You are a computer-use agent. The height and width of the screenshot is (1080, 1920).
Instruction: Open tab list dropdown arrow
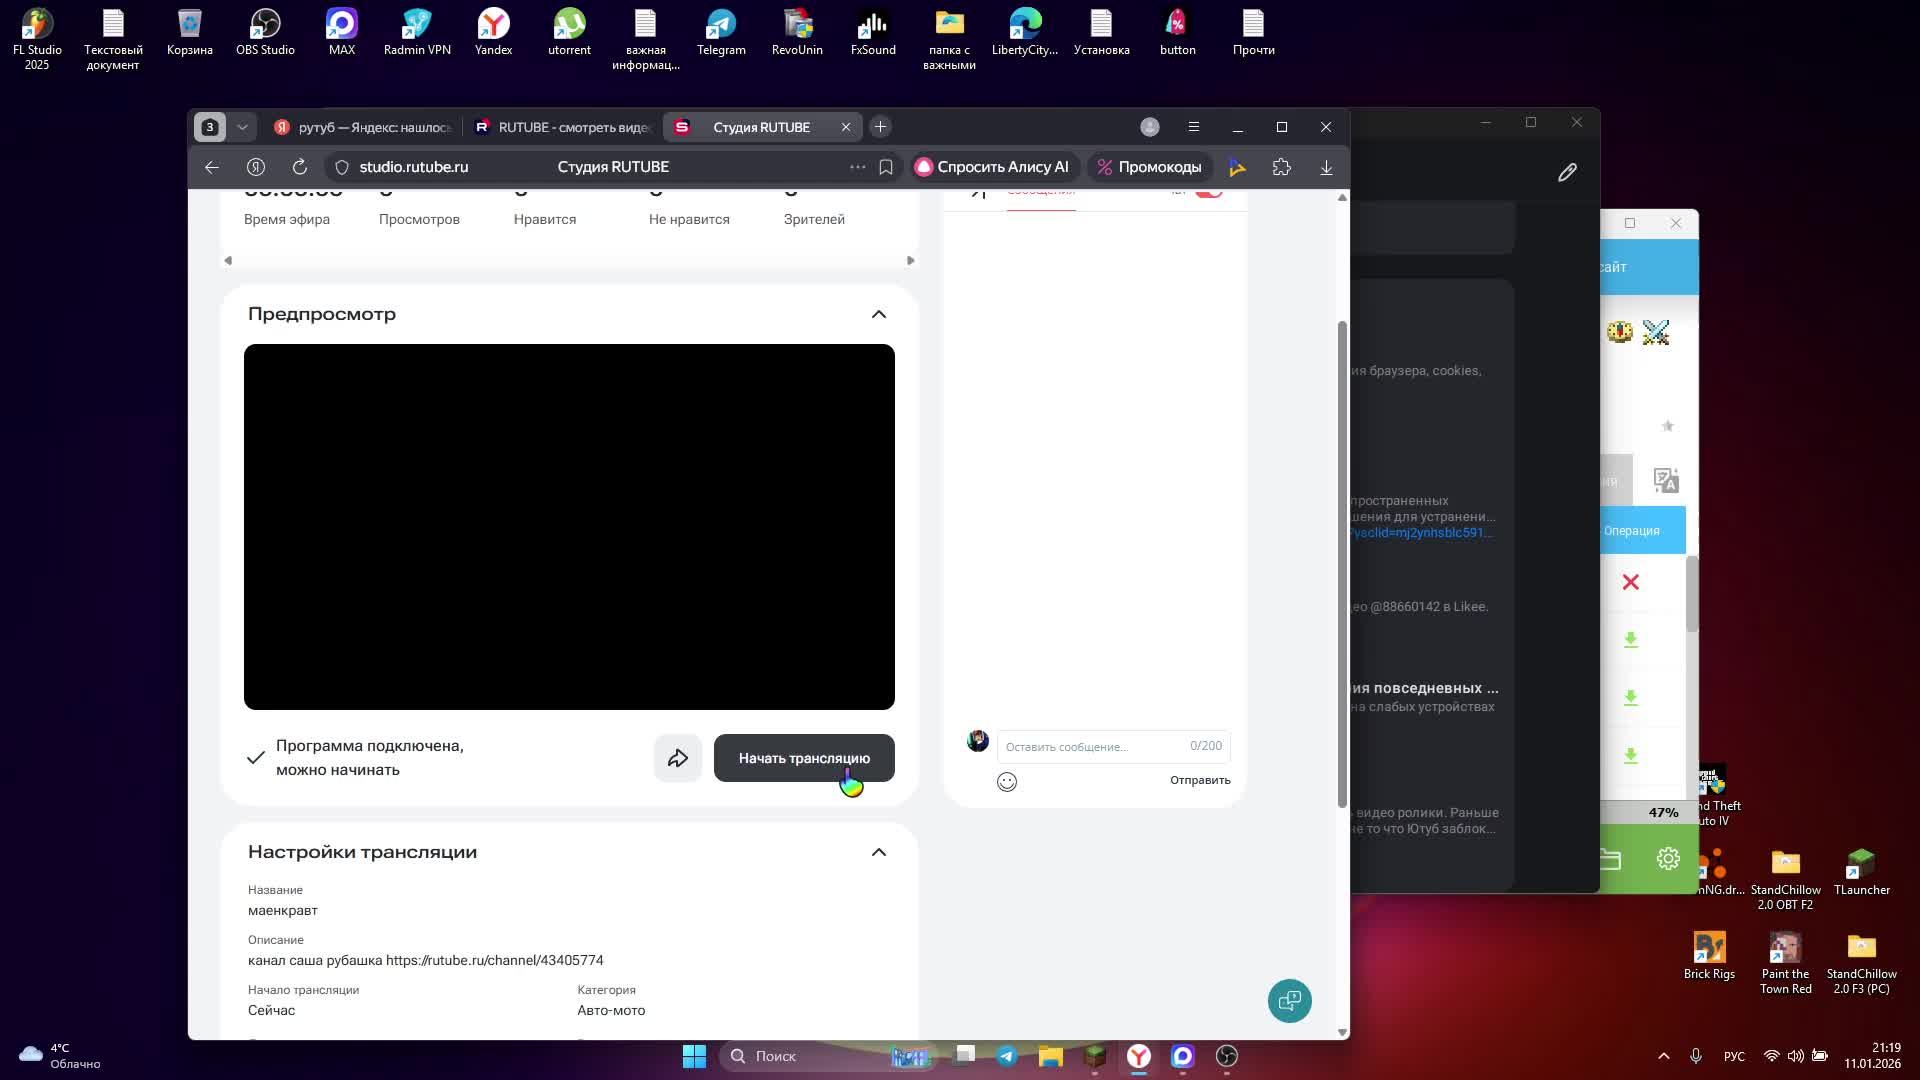tap(242, 127)
